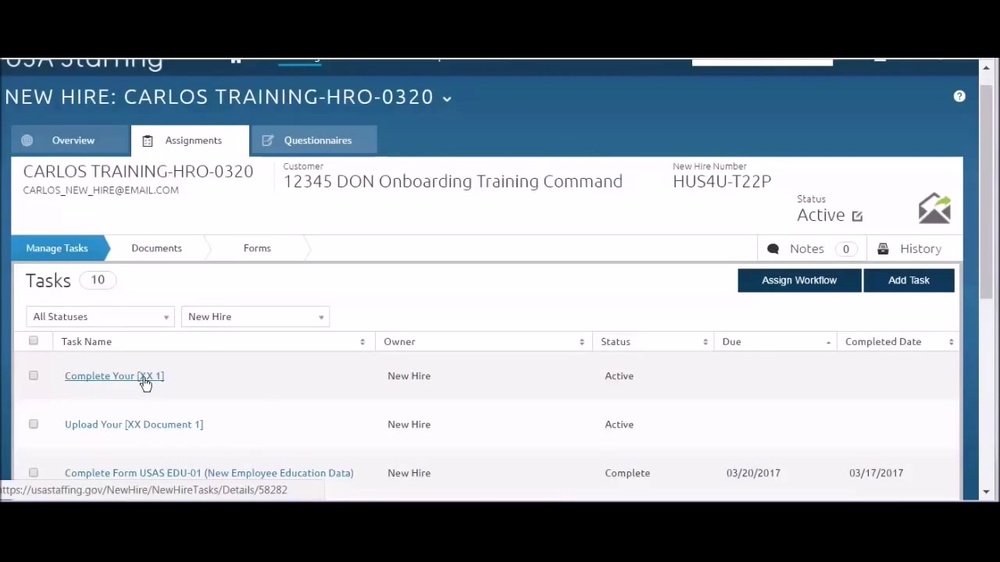This screenshot has height=562, width=1000.
Task: Open the New Hire owner filter dropdown
Action: click(x=255, y=316)
